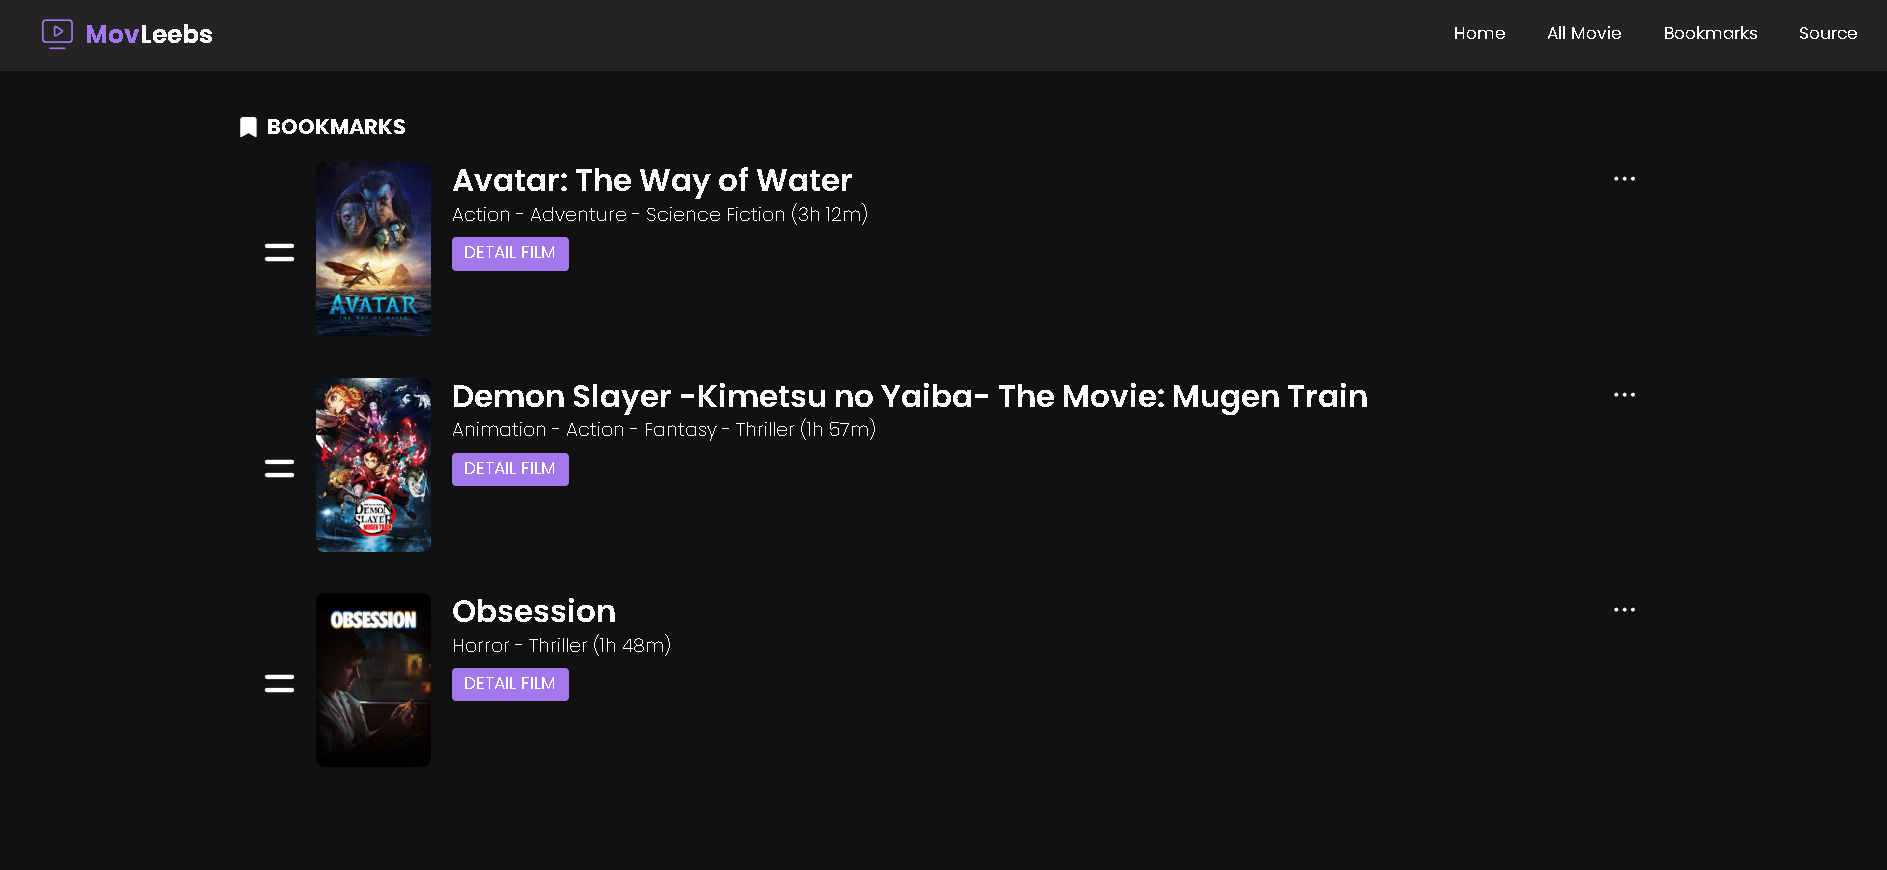Open three-dot menu for Avatar: The Way of Water
This screenshot has width=1887, height=870.
[x=1624, y=179]
